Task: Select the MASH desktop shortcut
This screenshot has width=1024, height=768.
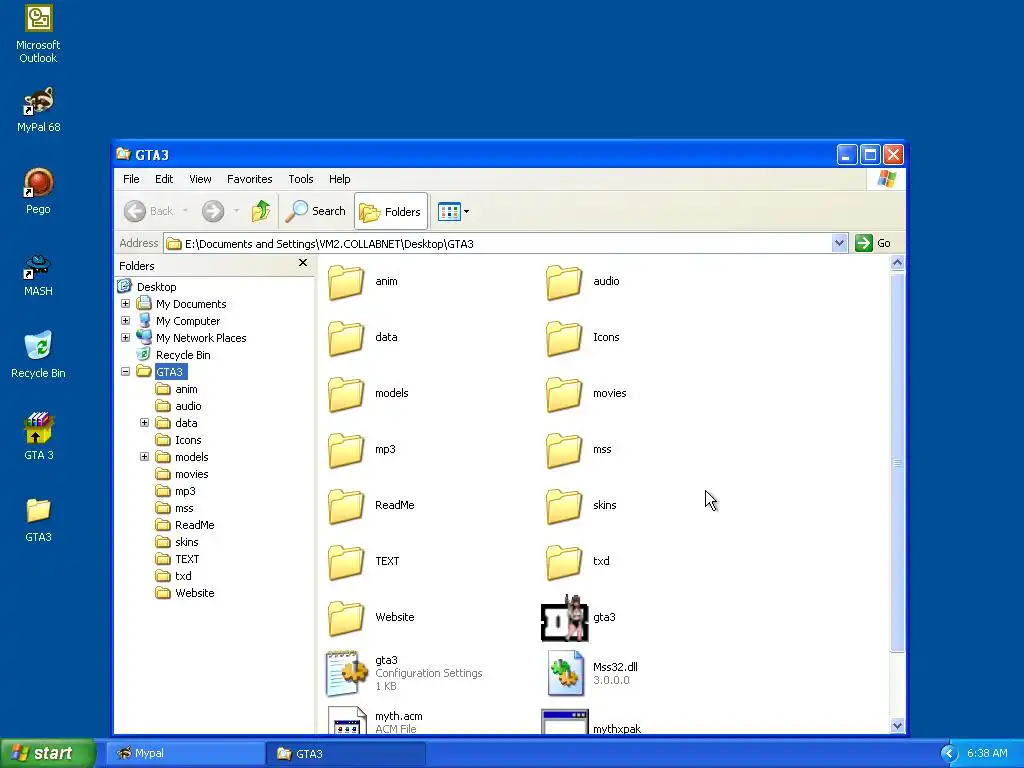Action: pos(38,275)
